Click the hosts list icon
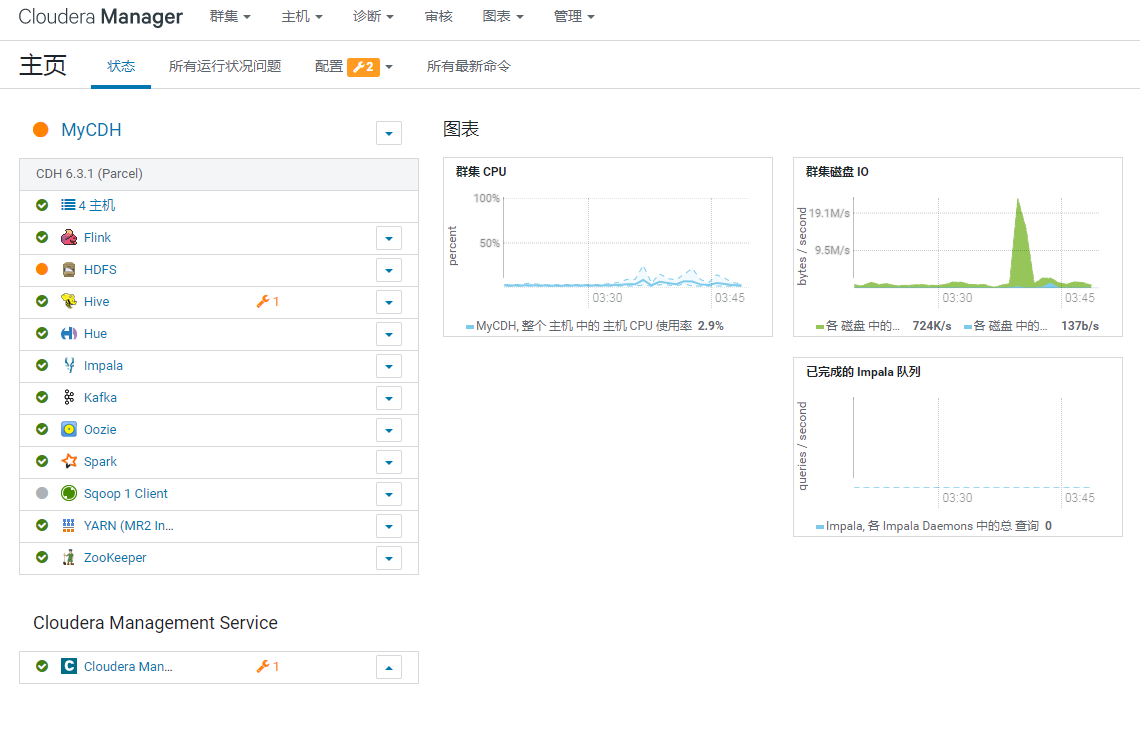The height and width of the screenshot is (733, 1140). pos(68,205)
